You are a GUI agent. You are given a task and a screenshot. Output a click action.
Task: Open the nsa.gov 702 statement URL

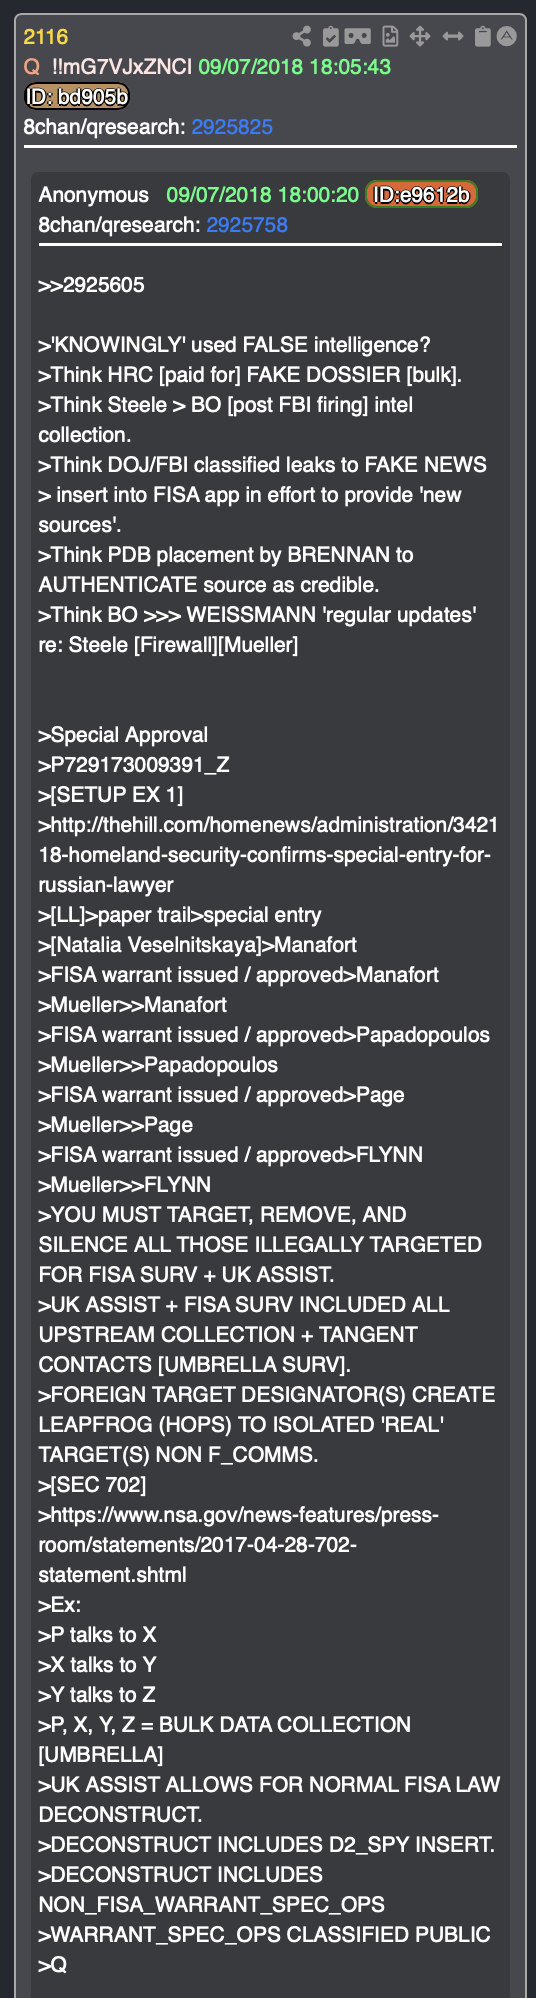click(x=238, y=1545)
